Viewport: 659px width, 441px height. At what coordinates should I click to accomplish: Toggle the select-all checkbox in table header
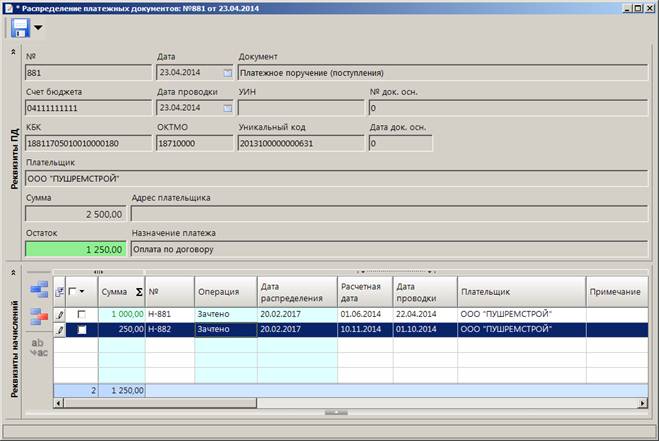[72, 291]
